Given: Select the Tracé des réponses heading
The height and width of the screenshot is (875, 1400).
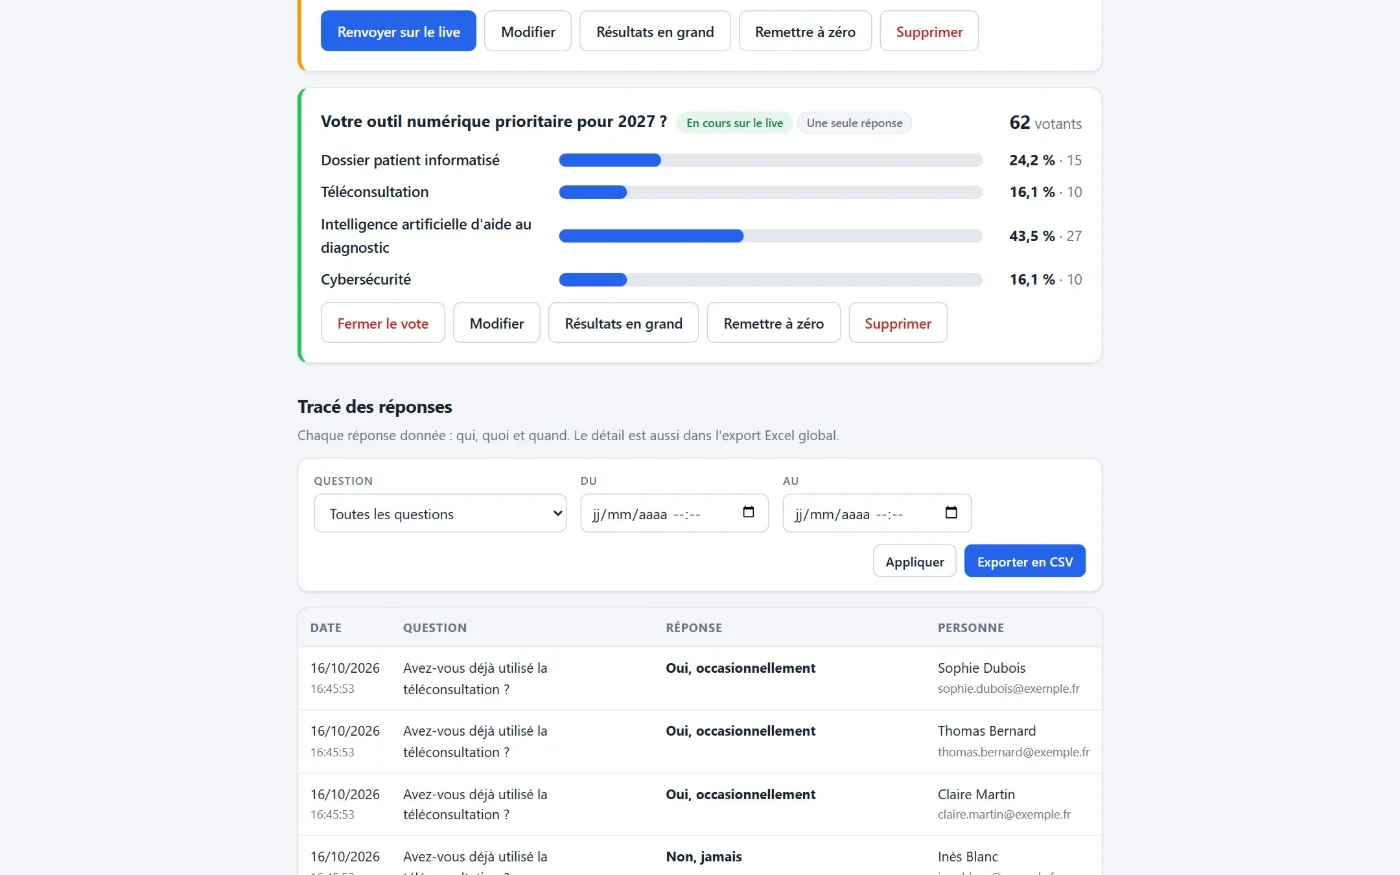Looking at the screenshot, I should click(x=375, y=407).
